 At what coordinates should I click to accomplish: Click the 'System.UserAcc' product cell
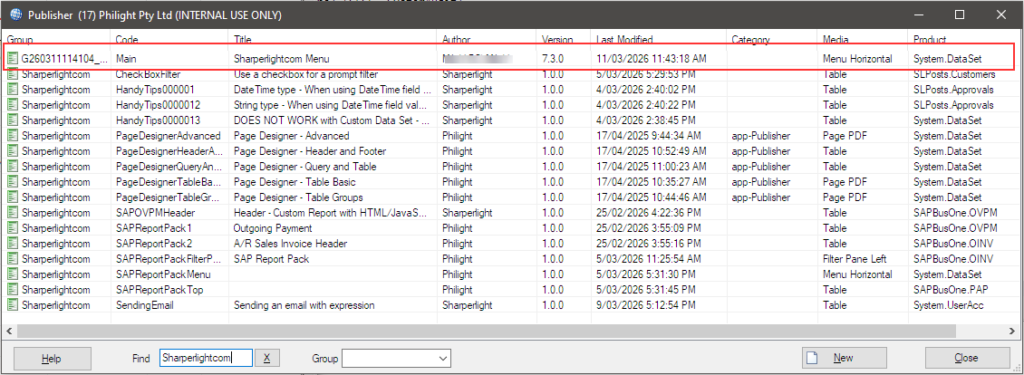click(948, 305)
